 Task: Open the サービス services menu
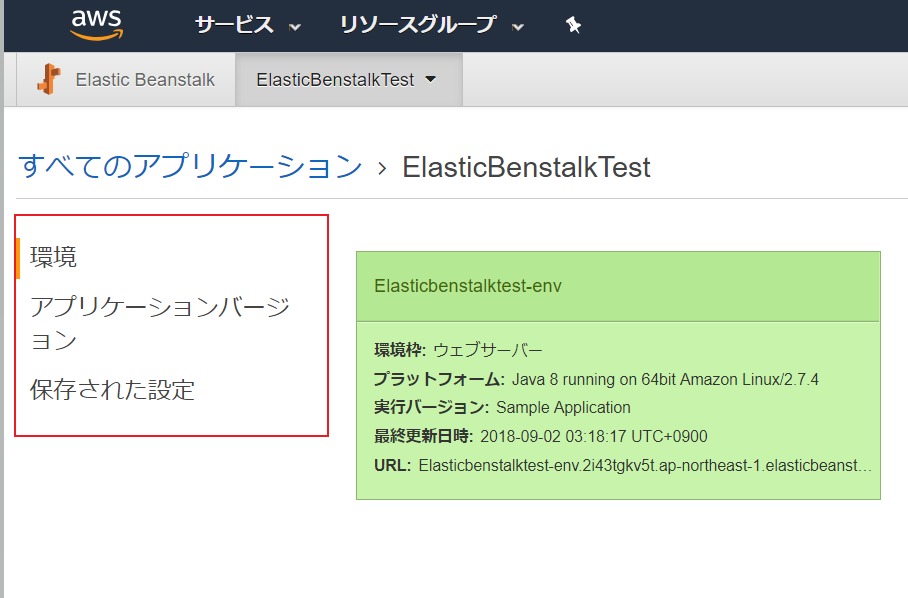pyautogui.click(x=233, y=26)
